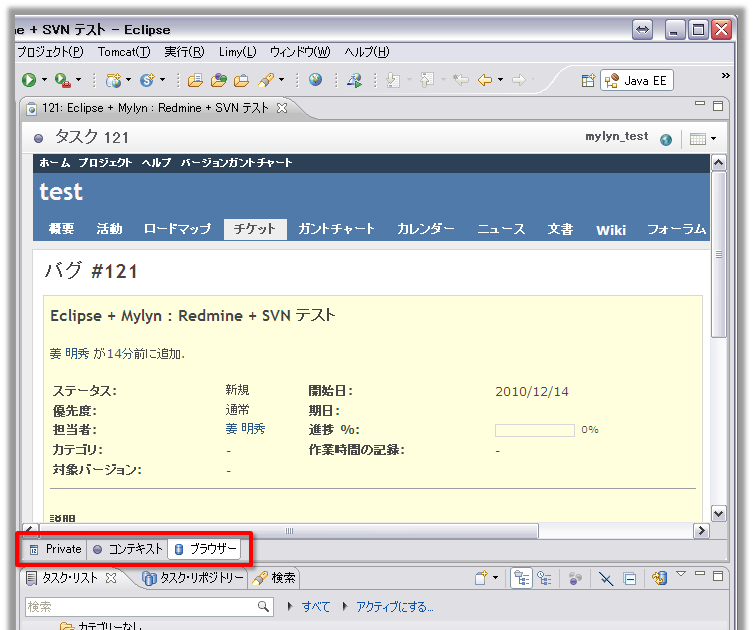
Task: Open the 検索 view tab
Action: [x=275, y=578]
